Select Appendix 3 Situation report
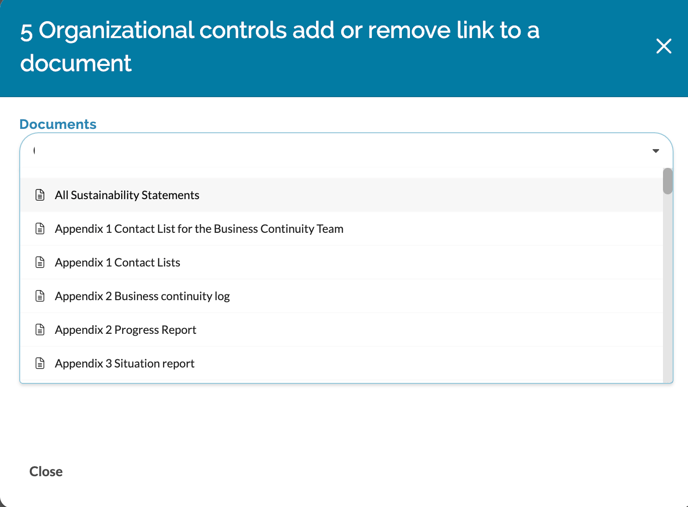The image size is (688, 507). click(124, 363)
